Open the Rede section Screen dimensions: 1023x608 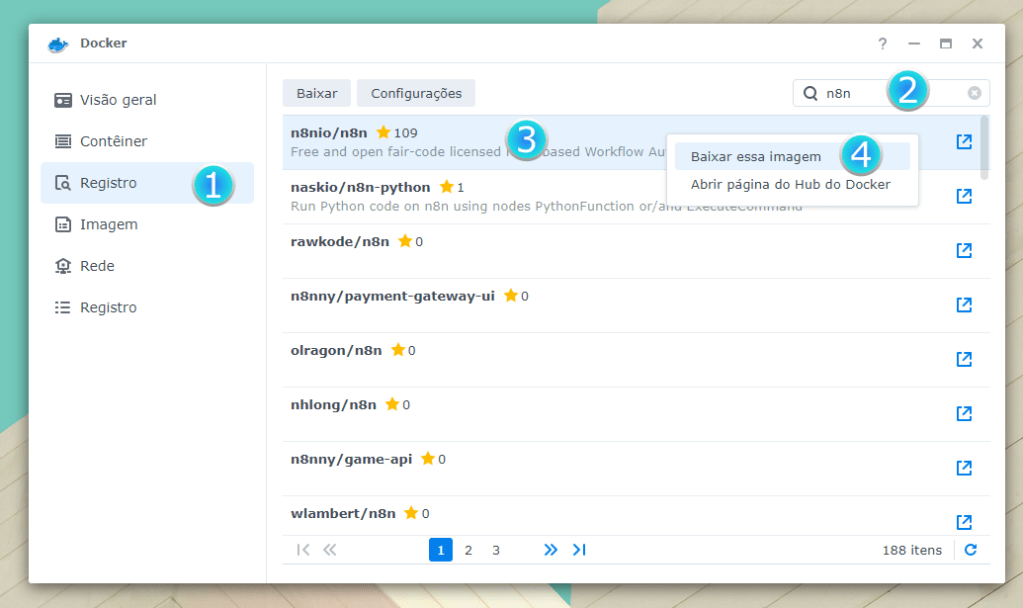(97, 266)
